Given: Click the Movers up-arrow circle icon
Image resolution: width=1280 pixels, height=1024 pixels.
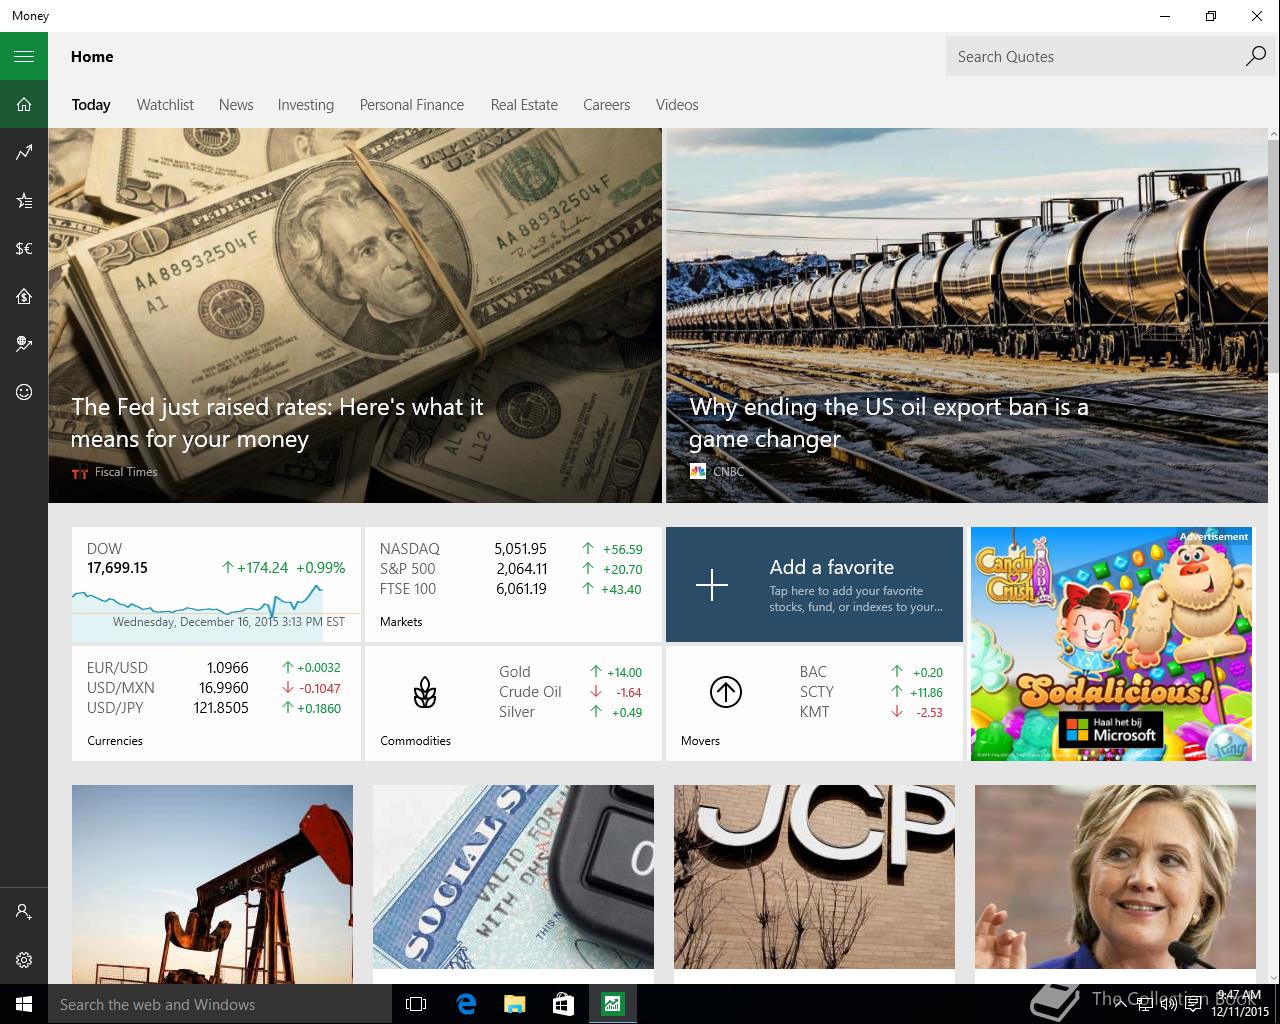Looking at the screenshot, I should point(725,692).
